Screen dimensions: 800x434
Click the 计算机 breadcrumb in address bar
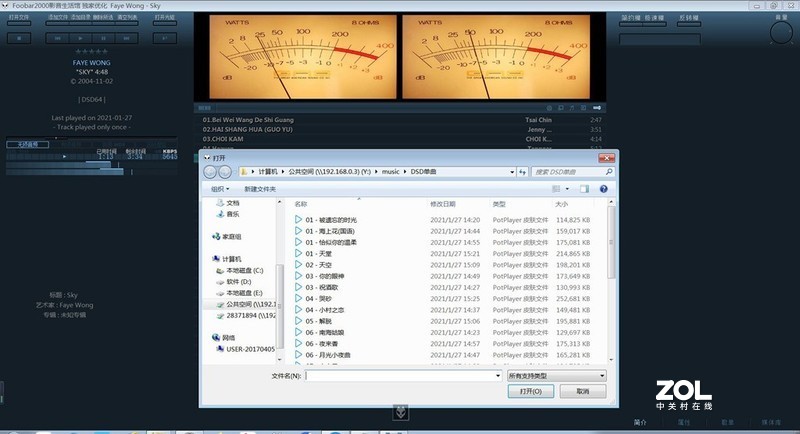point(267,172)
